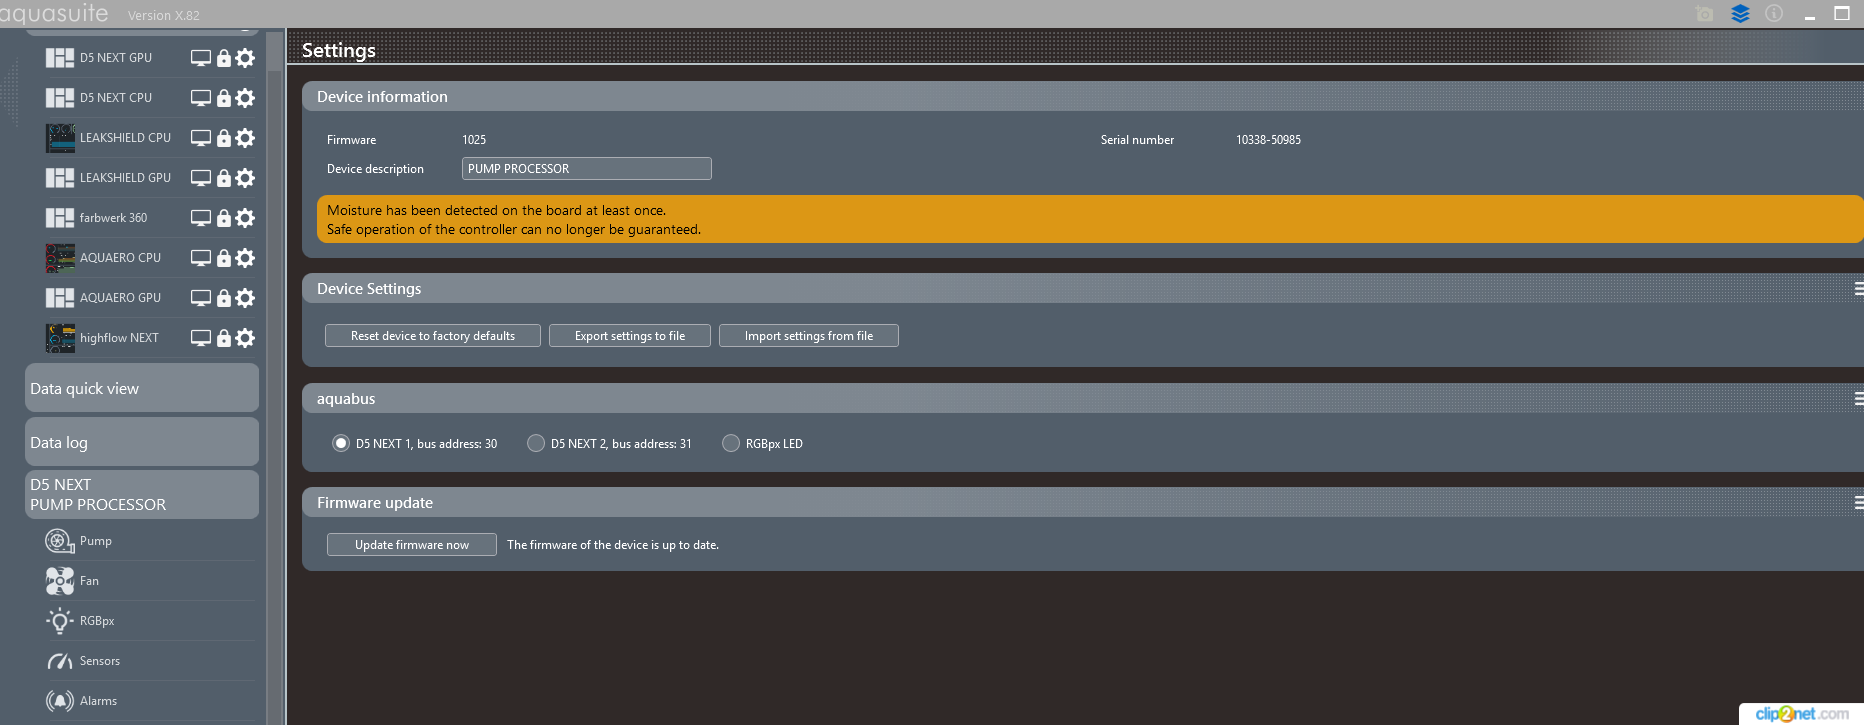
Task: Open the gear settings for farbwerk 360
Action: pos(245,218)
